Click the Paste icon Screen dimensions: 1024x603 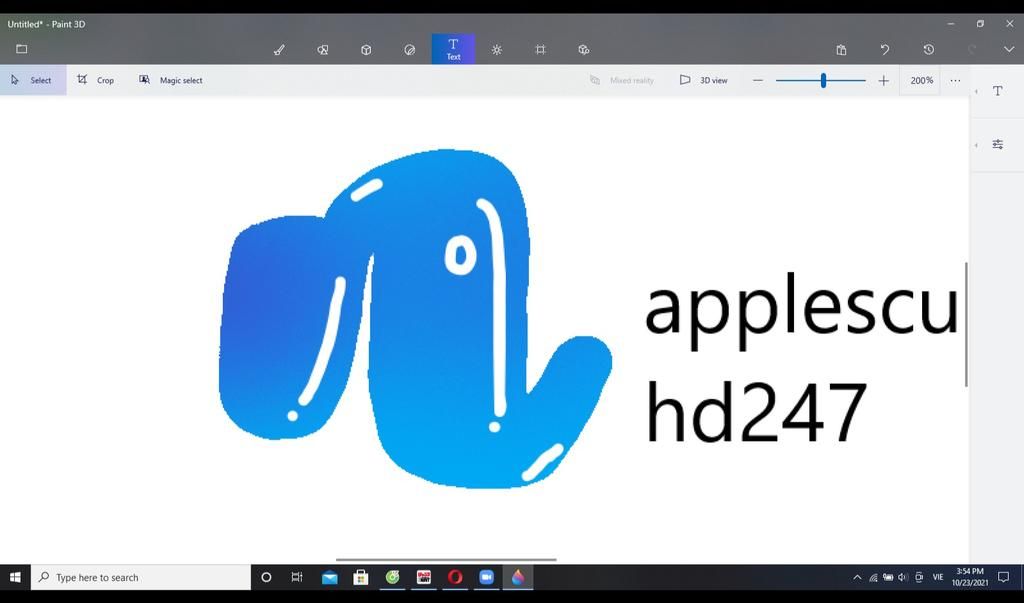(841, 49)
